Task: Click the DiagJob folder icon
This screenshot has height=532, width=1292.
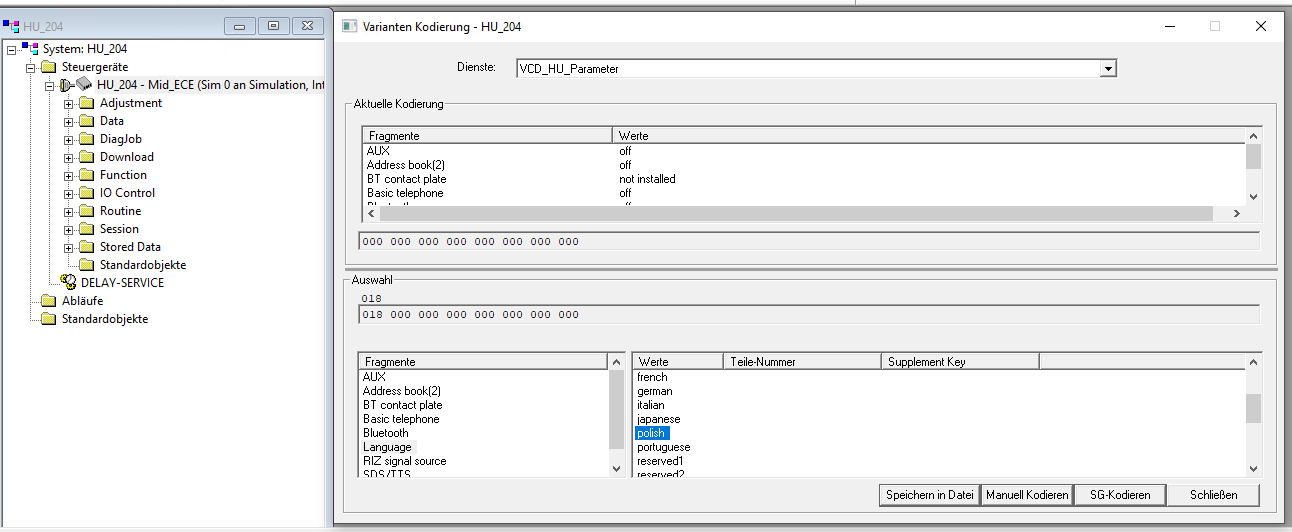Action: pos(85,139)
